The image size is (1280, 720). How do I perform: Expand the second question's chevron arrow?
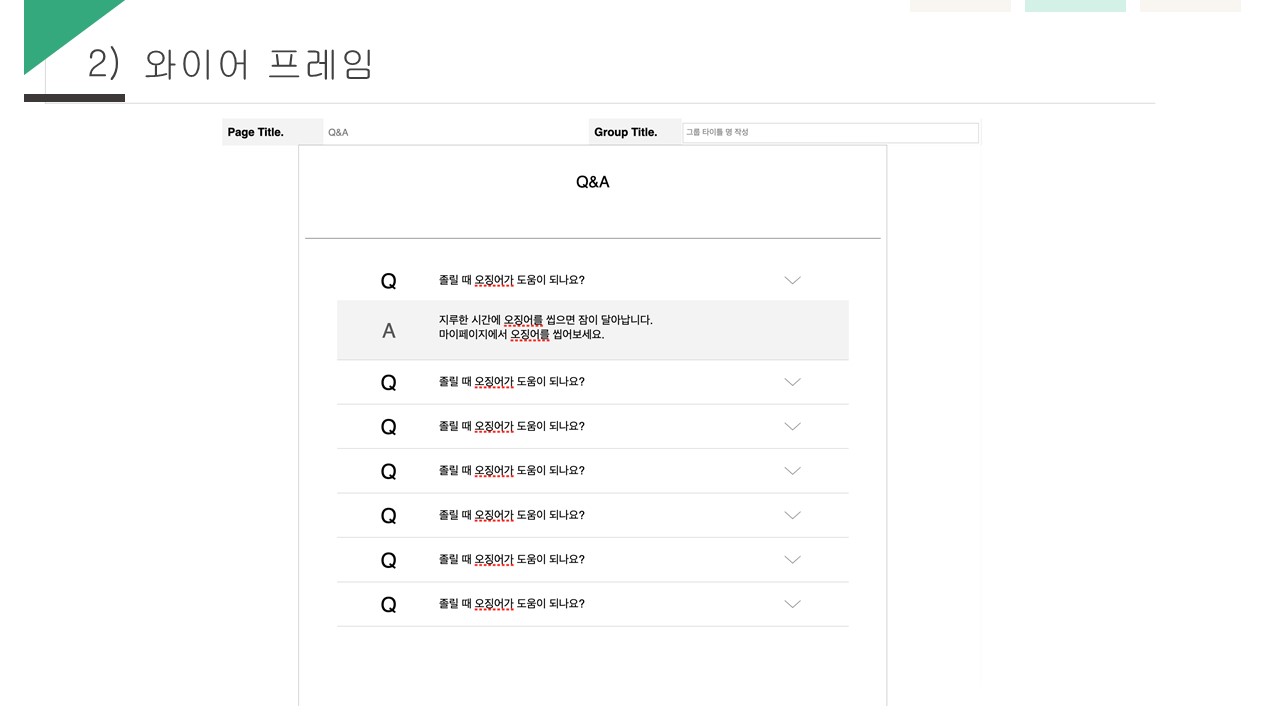pyautogui.click(x=792, y=382)
